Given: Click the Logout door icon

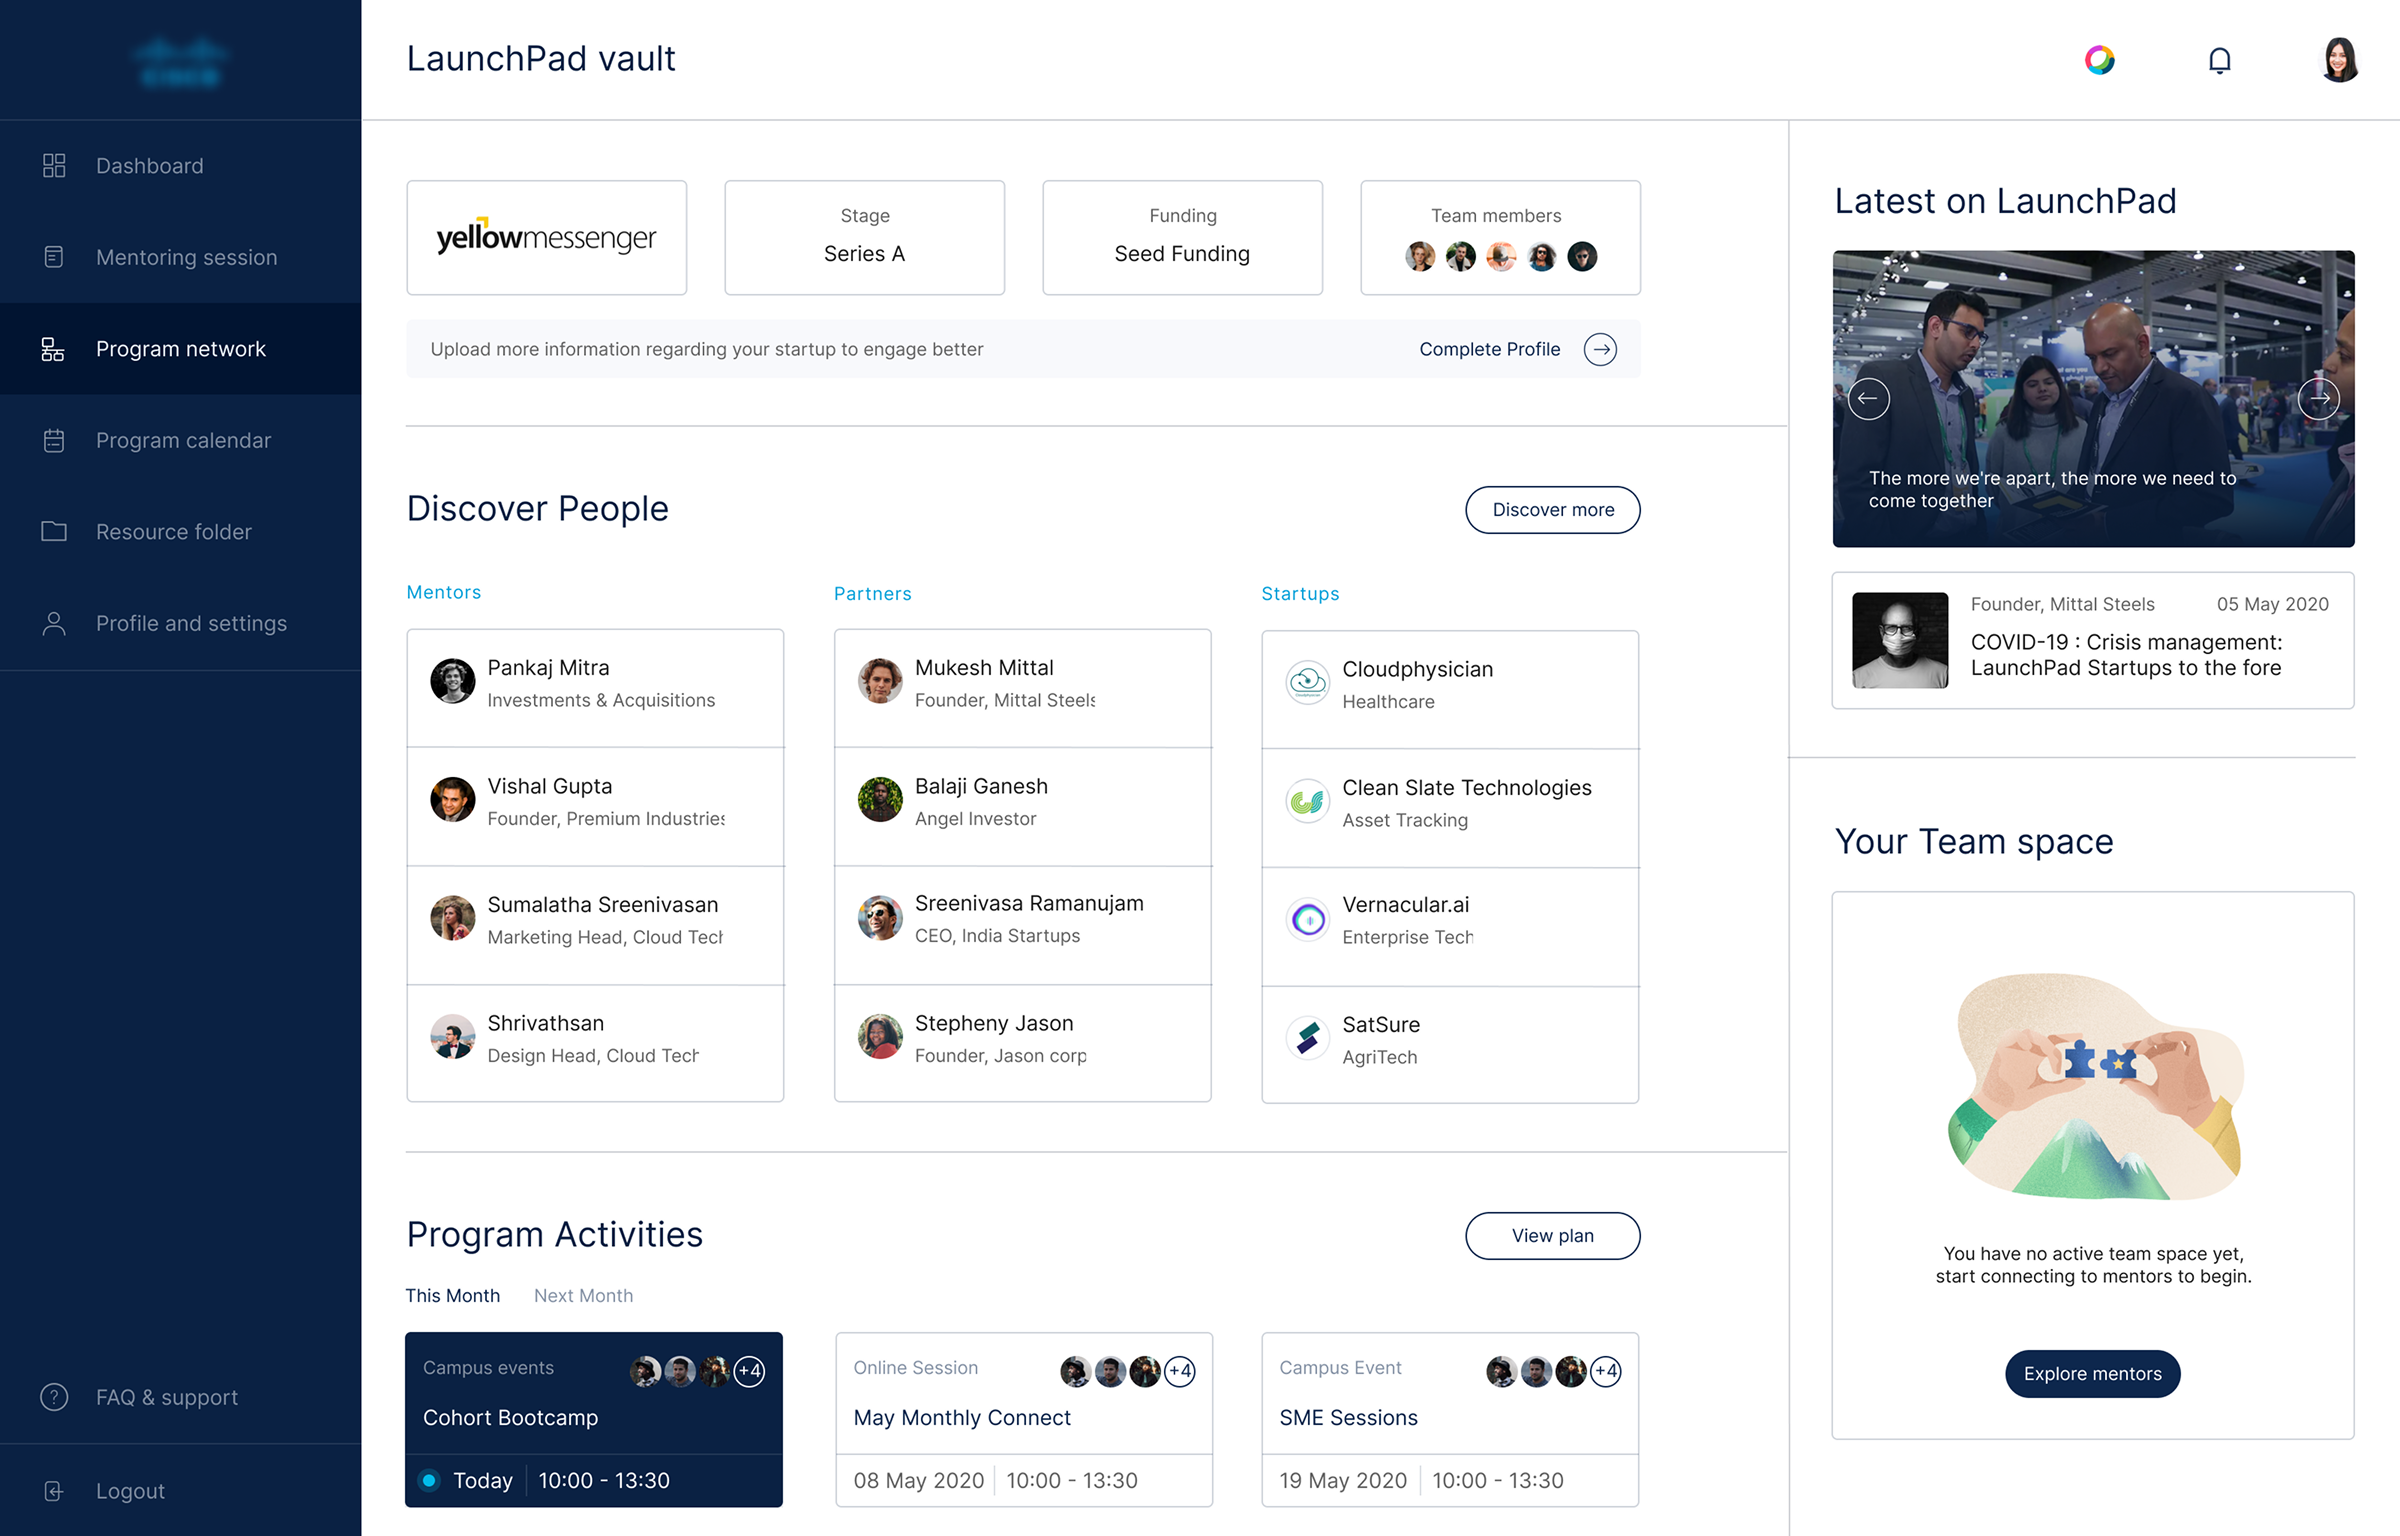Looking at the screenshot, I should [x=54, y=1491].
